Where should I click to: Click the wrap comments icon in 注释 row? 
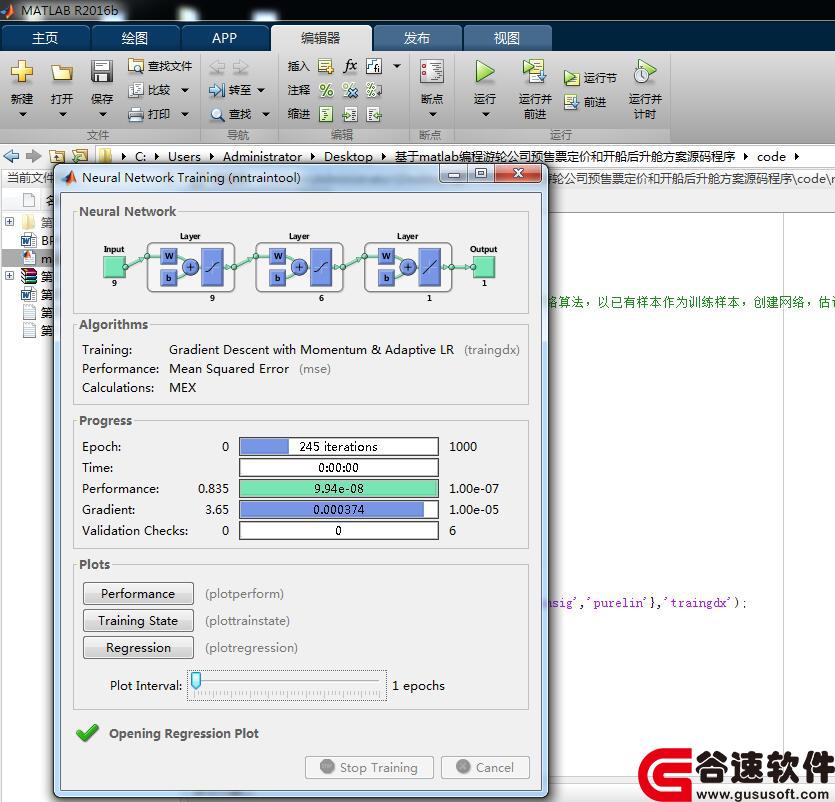tap(374, 90)
